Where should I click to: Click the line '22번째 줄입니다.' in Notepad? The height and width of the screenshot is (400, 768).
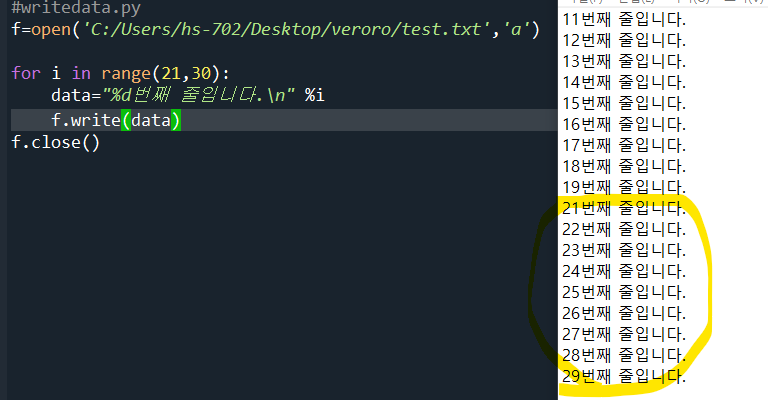pyautogui.click(x=624, y=230)
